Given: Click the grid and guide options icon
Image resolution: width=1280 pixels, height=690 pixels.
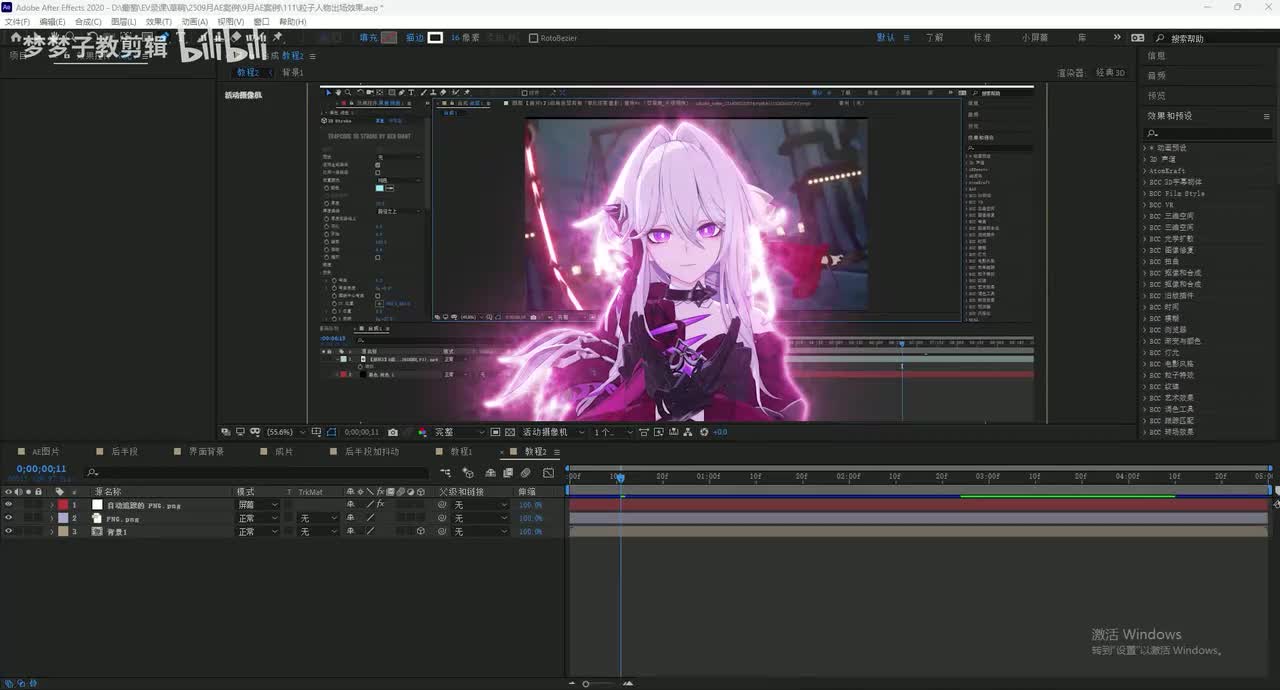Looking at the screenshot, I should click(316, 432).
